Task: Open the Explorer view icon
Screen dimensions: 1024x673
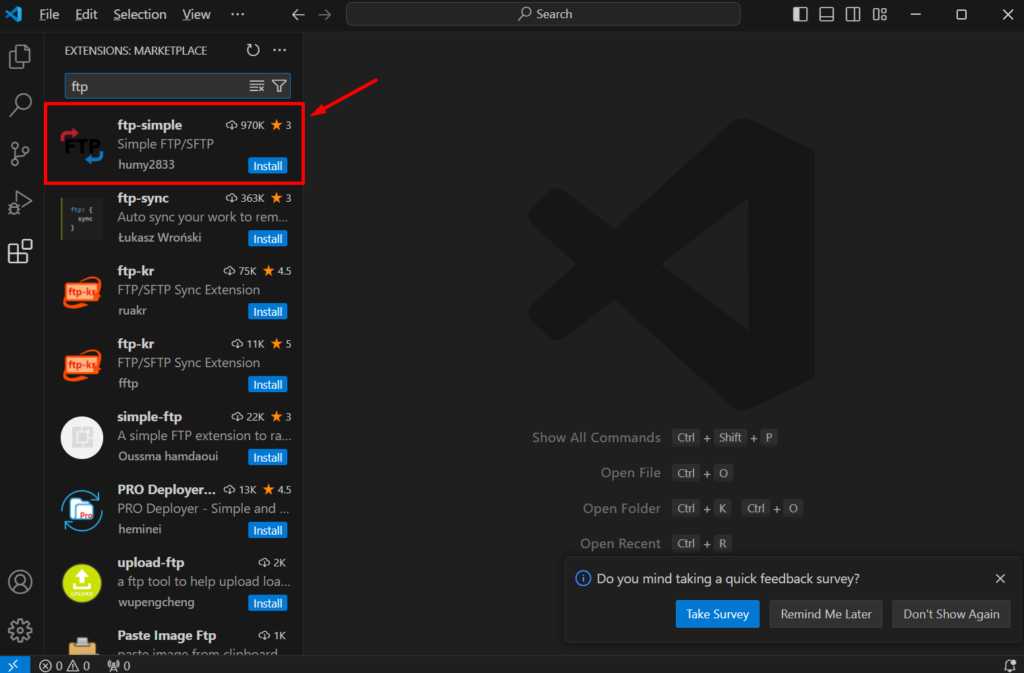Action: pyautogui.click(x=20, y=57)
